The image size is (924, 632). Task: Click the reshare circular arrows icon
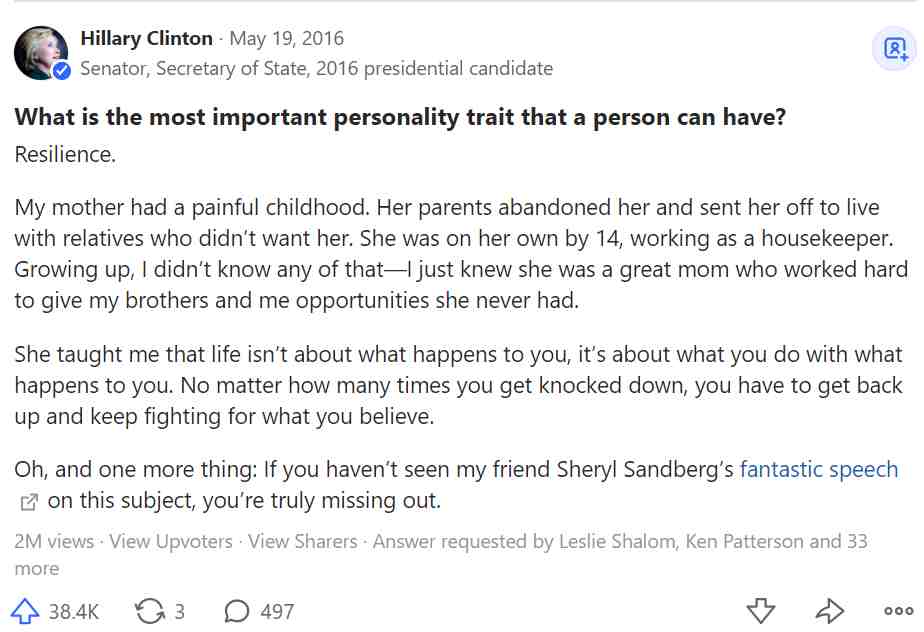coord(150,611)
